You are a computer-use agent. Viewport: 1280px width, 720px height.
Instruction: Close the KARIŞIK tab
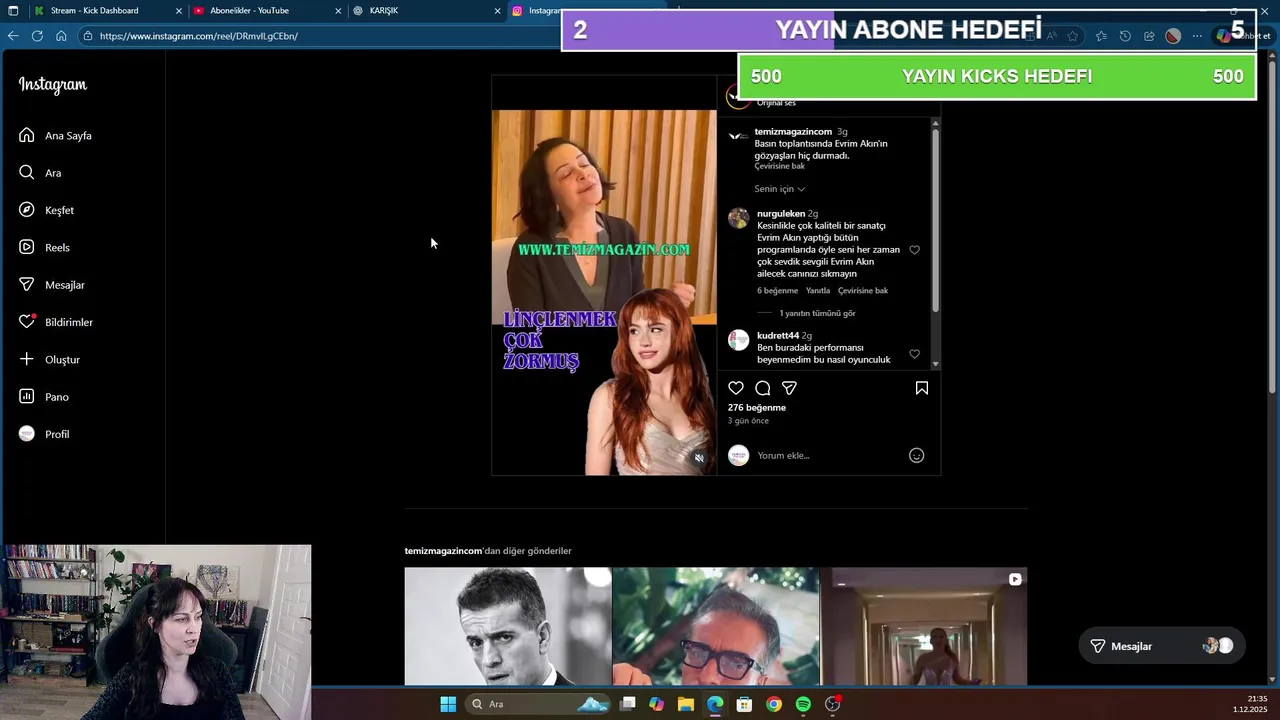click(498, 11)
